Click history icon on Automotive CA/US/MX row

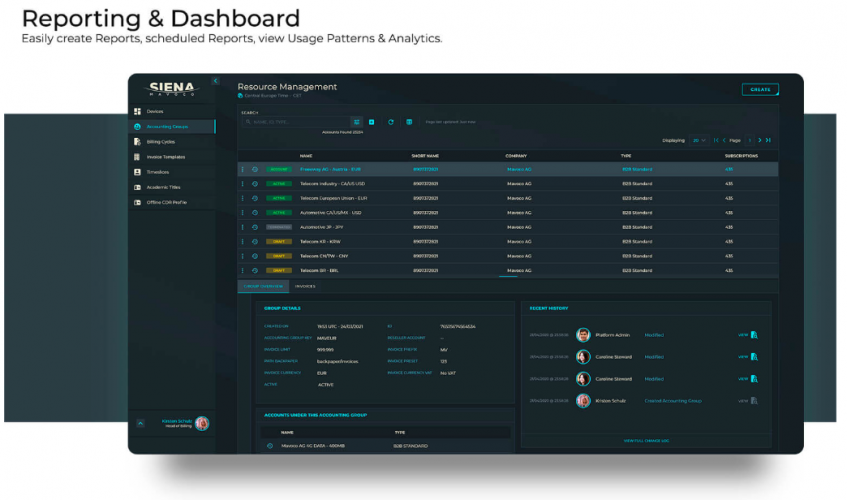coord(255,213)
